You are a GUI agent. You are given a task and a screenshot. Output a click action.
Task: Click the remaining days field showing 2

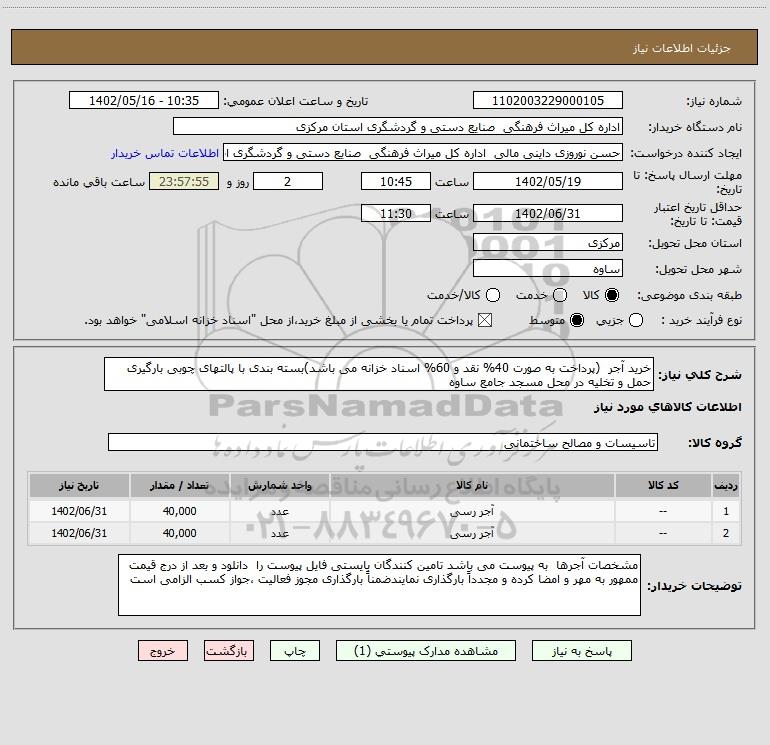click(288, 181)
